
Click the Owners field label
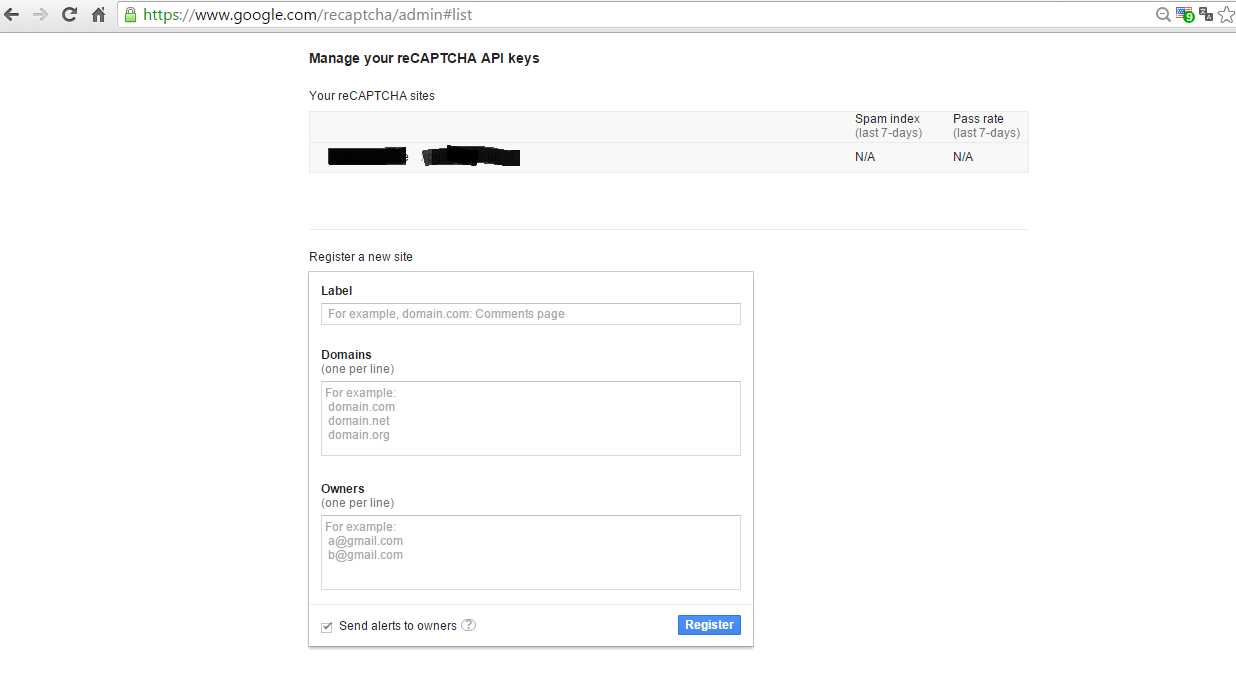(343, 489)
